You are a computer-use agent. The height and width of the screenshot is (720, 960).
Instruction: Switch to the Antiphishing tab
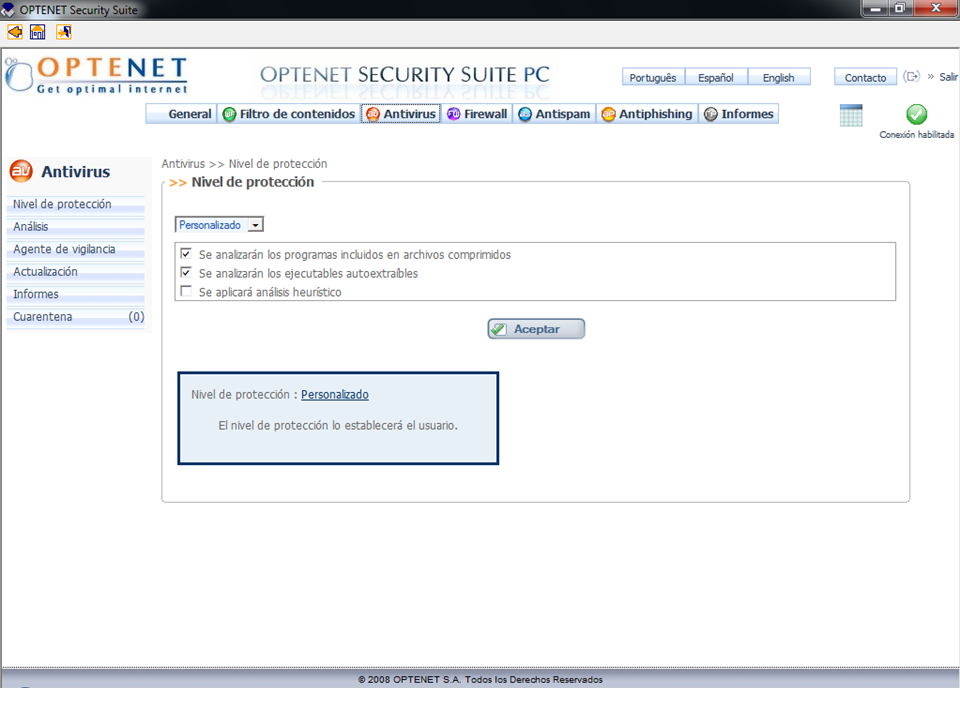point(647,114)
